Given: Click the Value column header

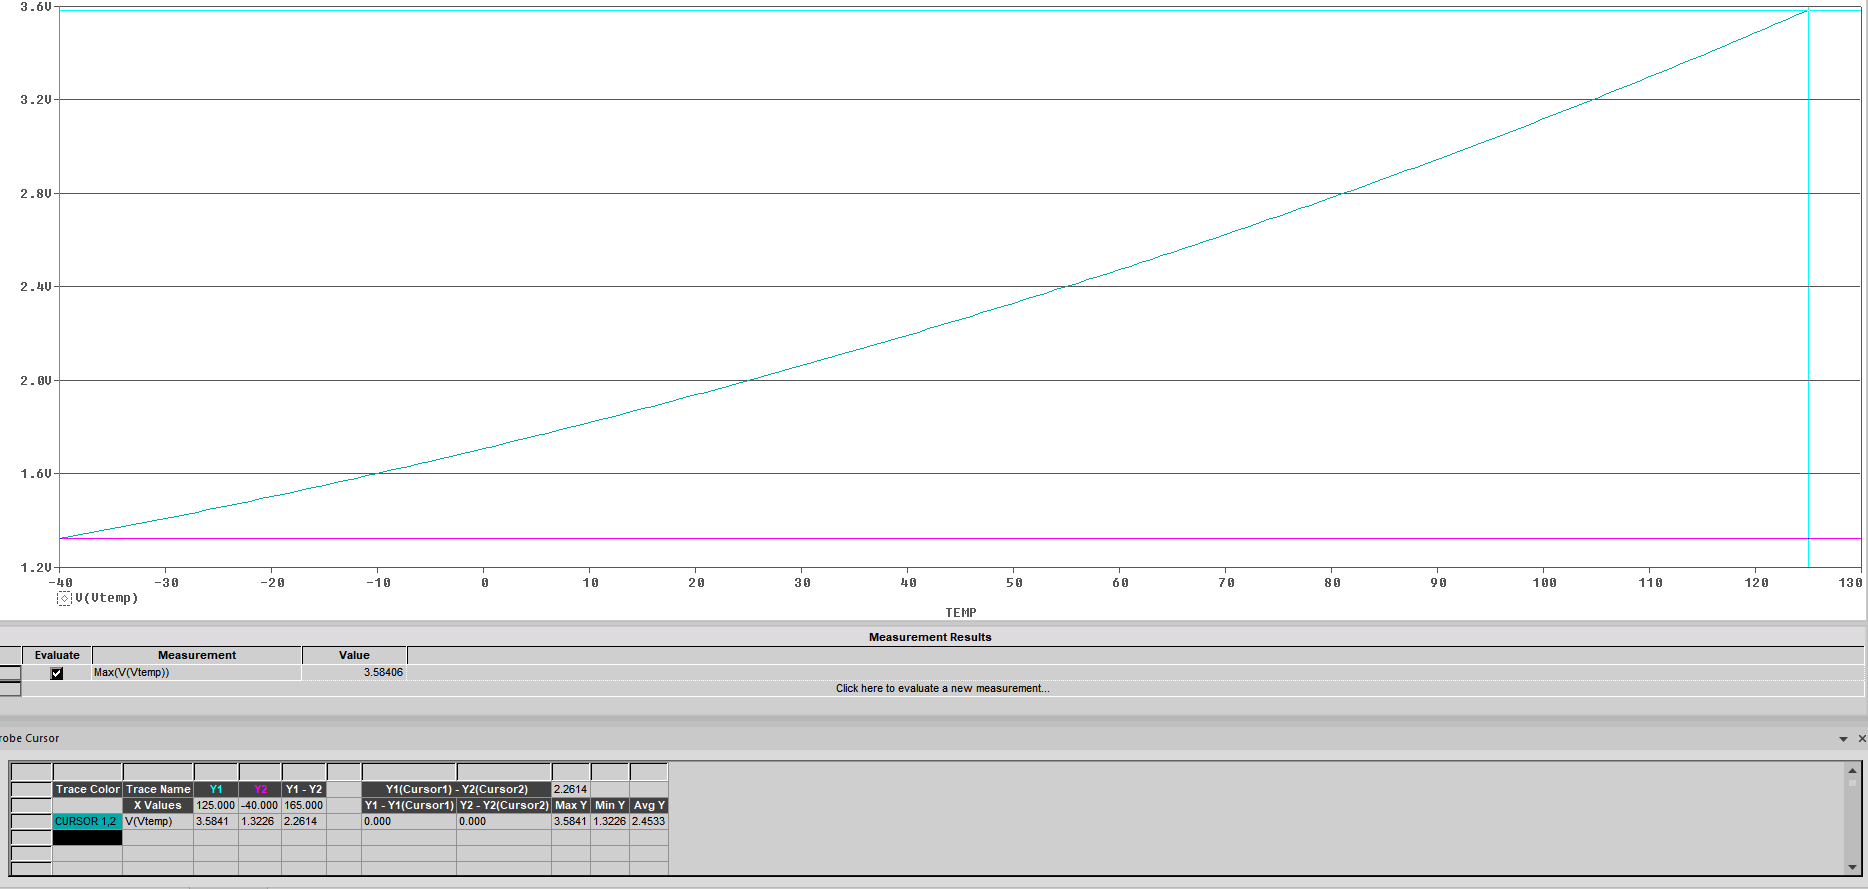Looking at the screenshot, I should (354, 656).
